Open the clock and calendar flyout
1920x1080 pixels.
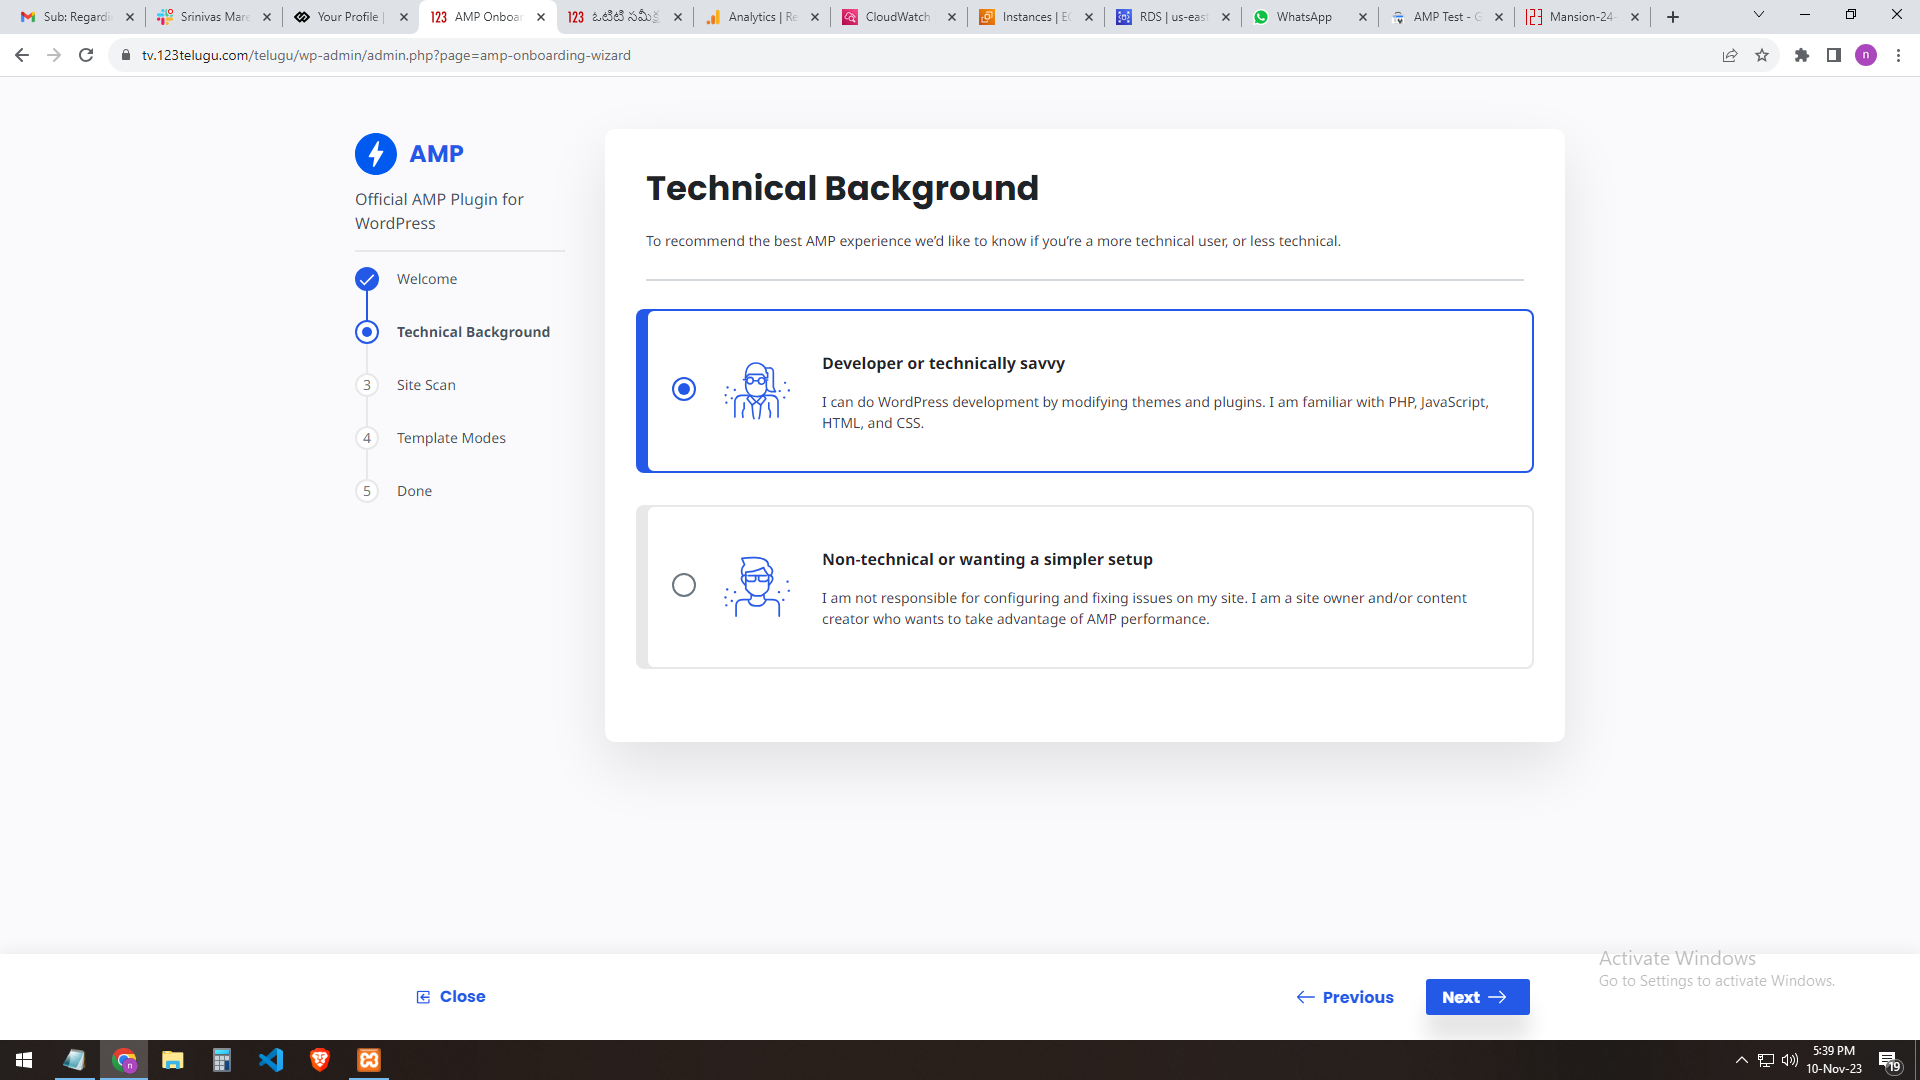(1834, 1060)
